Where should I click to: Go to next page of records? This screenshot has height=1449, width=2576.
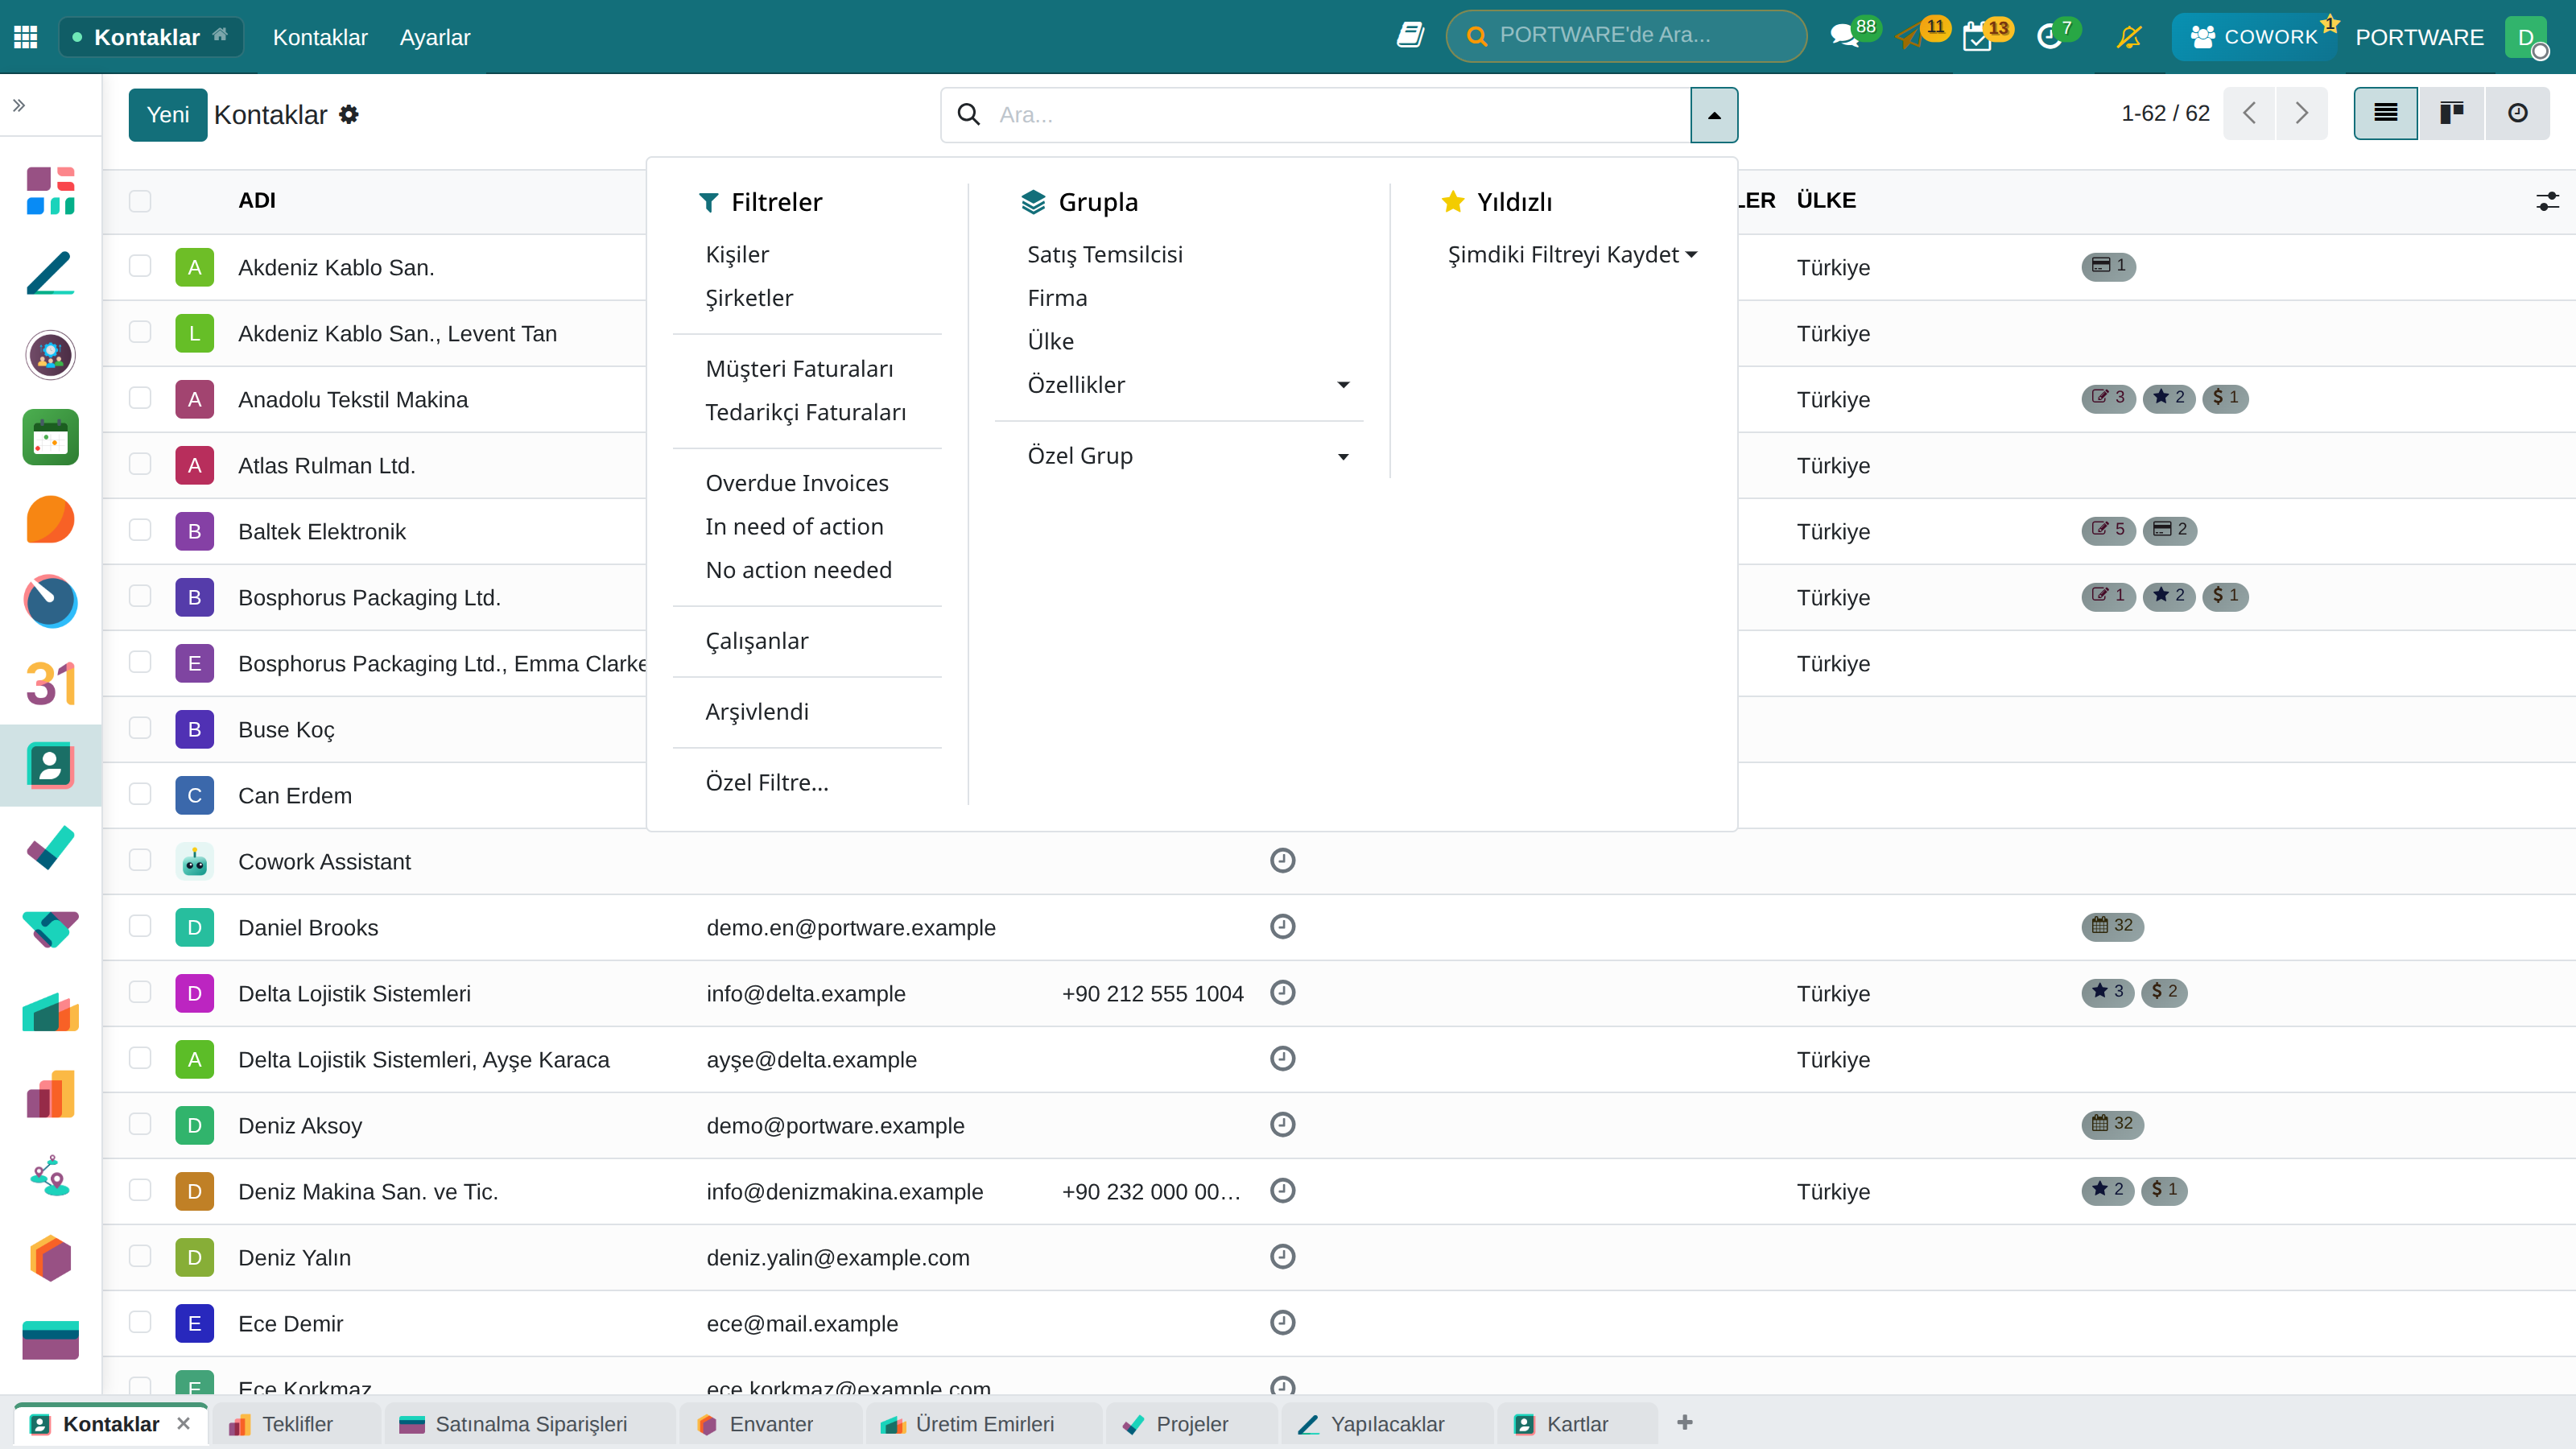[x=2302, y=113]
